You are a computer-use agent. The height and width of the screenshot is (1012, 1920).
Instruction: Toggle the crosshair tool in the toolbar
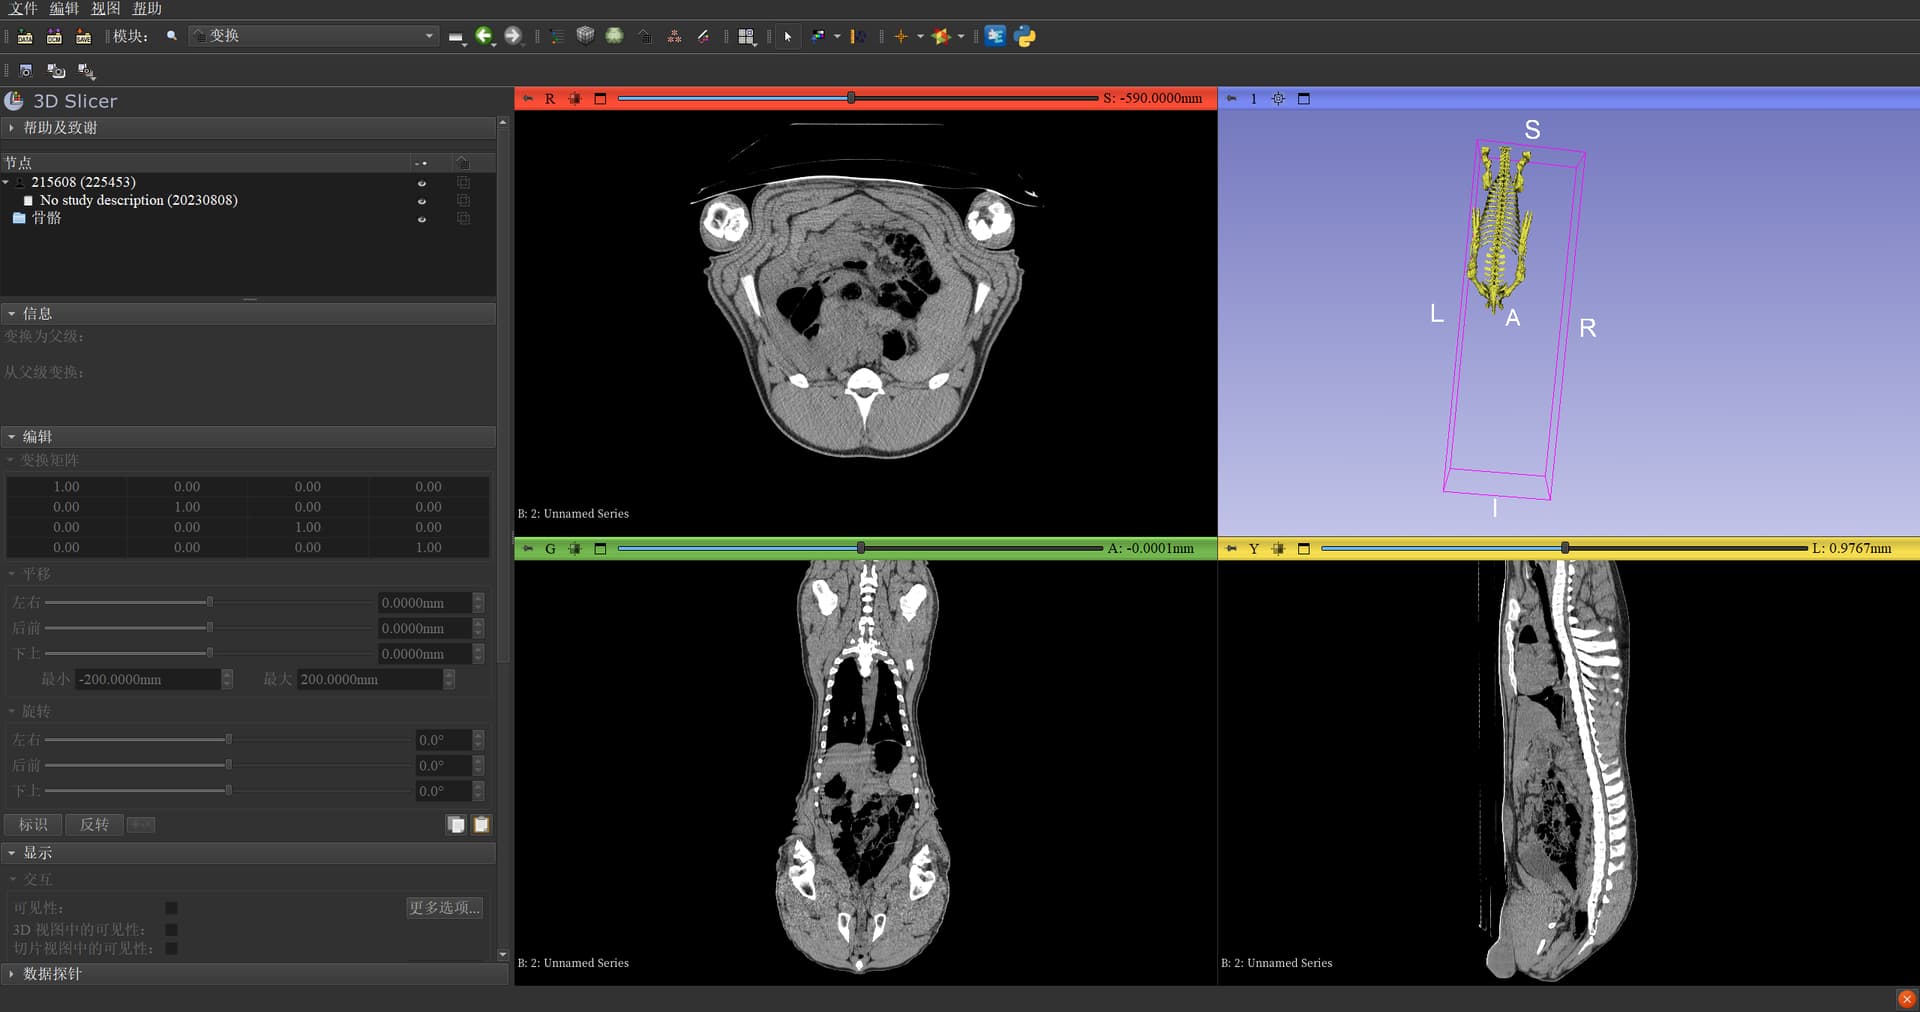[901, 36]
